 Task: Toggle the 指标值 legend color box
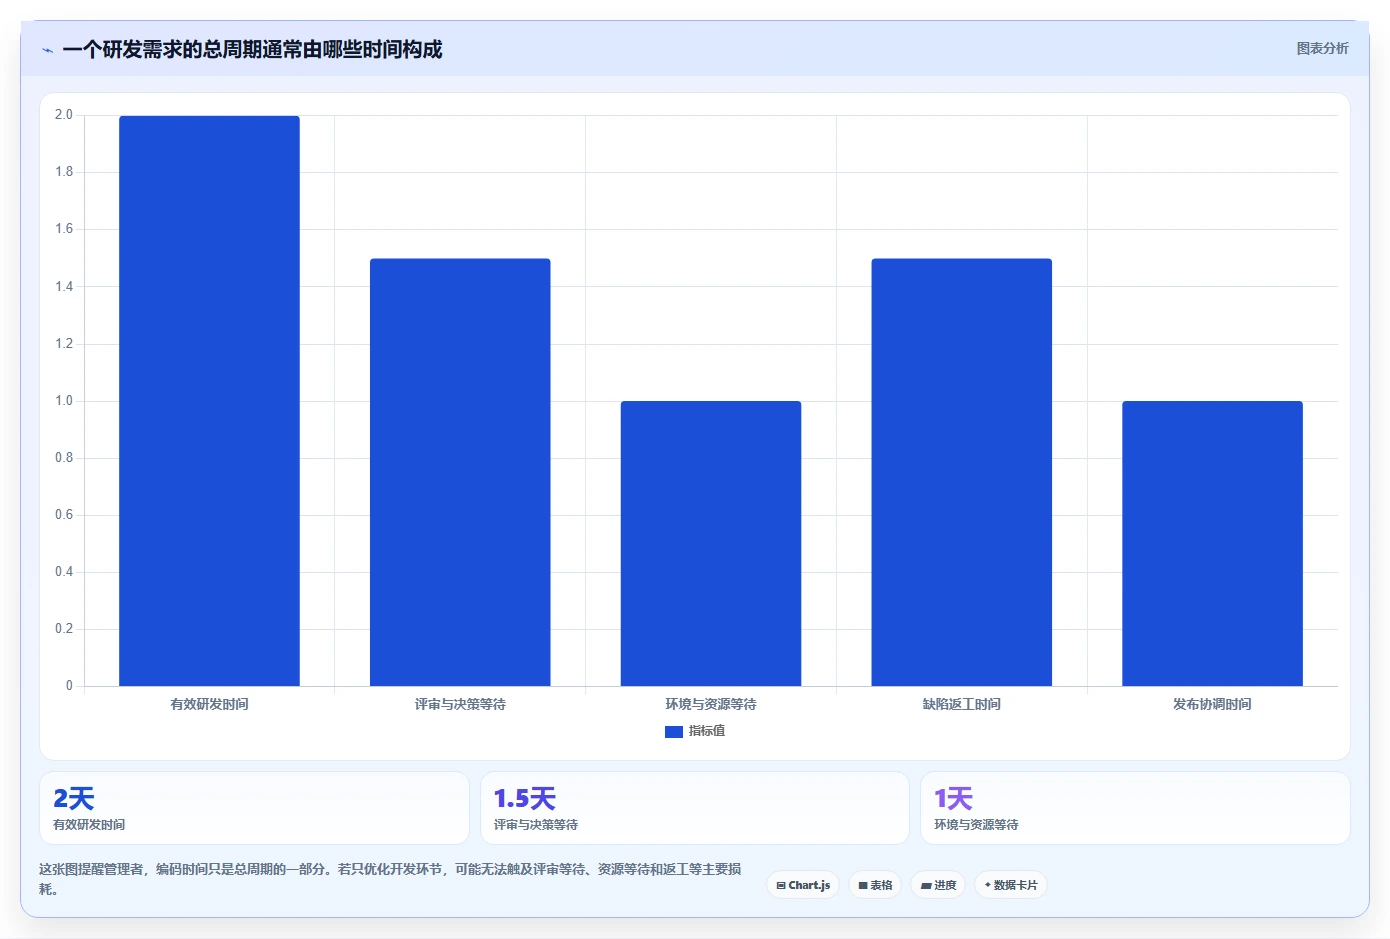[673, 732]
